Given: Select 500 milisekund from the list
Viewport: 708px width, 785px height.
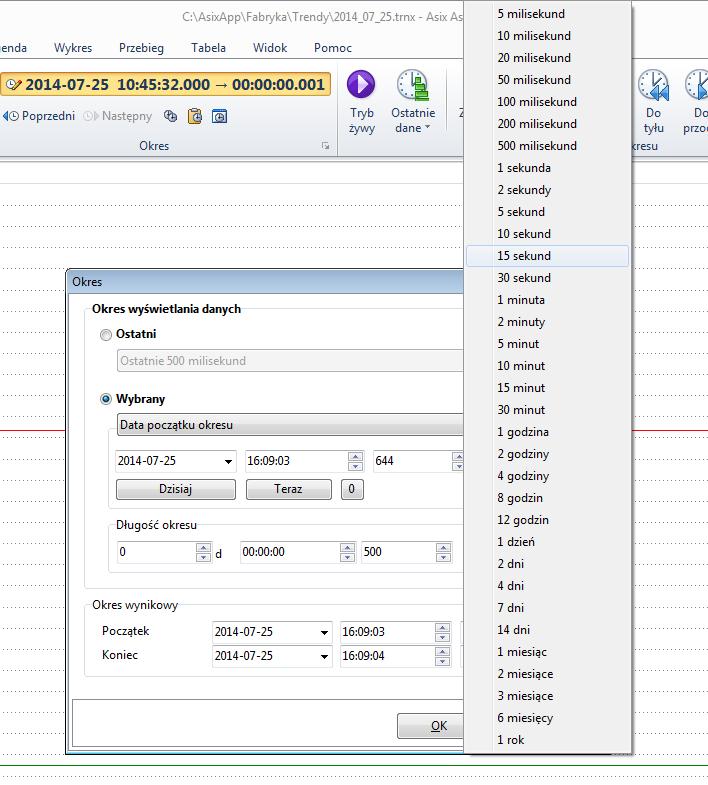Looking at the screenshot, I should [x=547, y=146].
